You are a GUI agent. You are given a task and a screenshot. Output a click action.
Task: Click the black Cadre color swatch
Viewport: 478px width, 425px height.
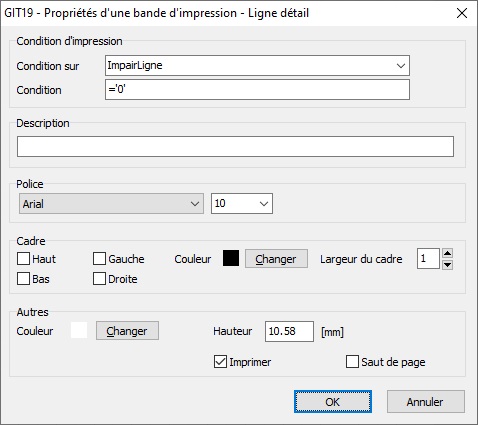click(x=231, y=258)
